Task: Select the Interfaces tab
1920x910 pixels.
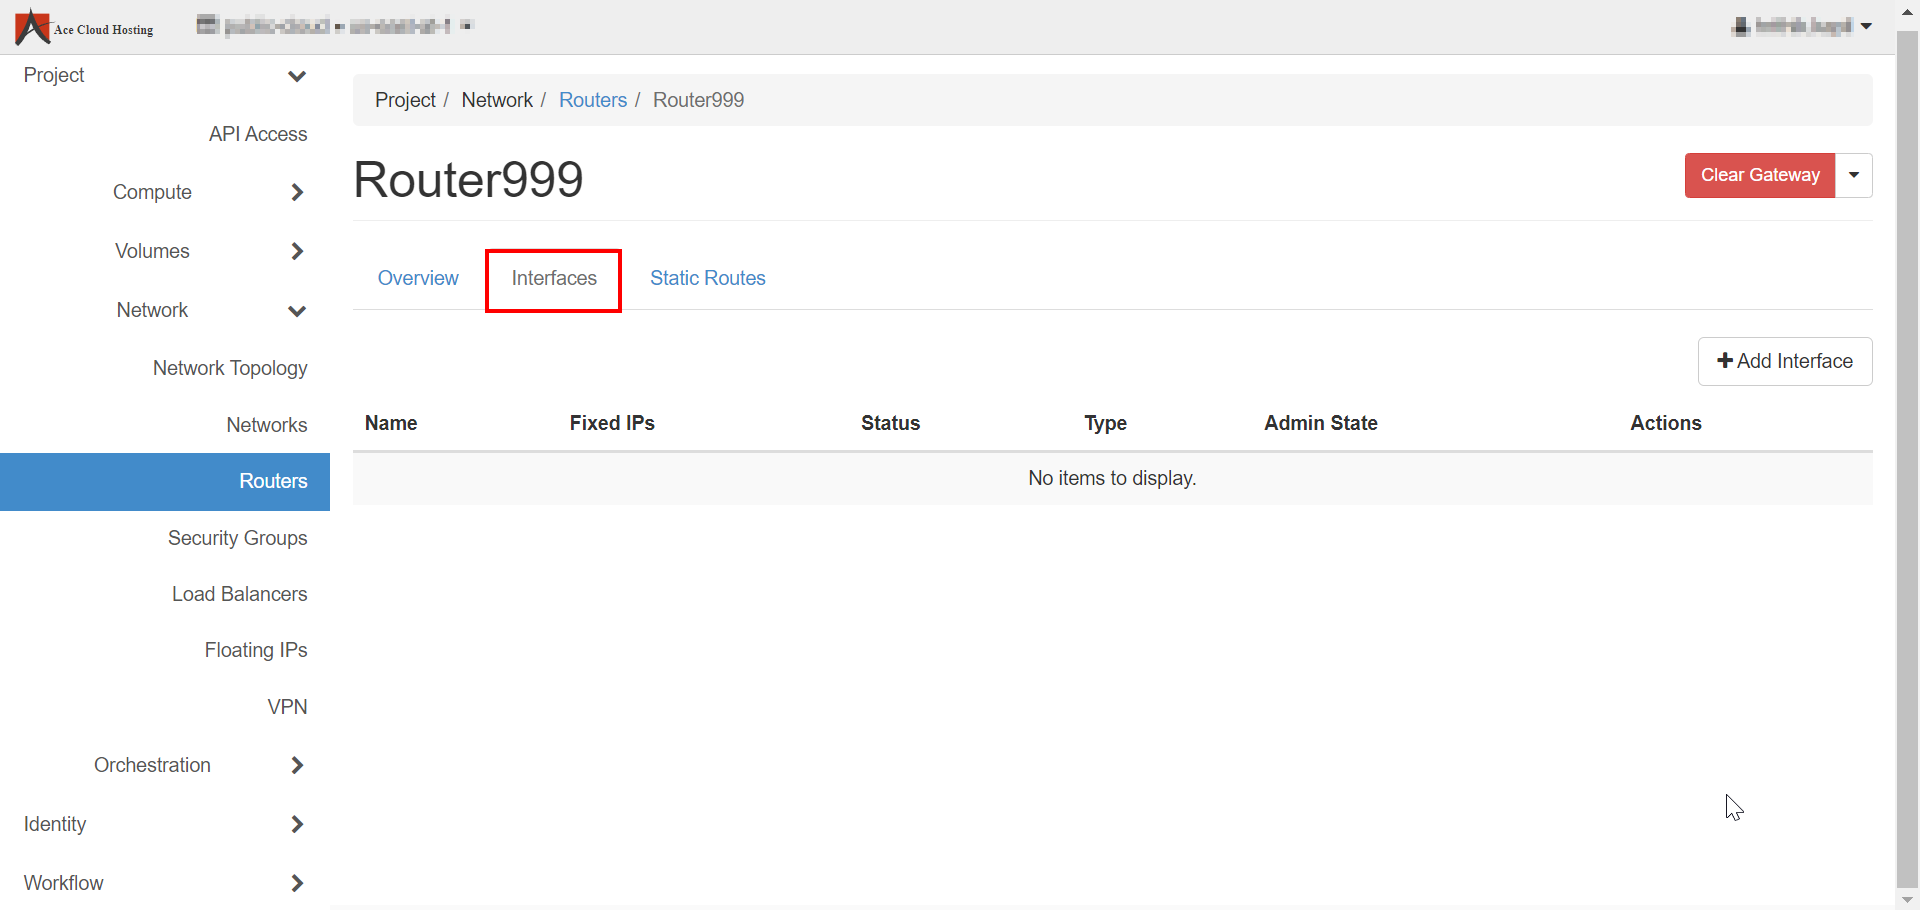Action: click(554, 279)
